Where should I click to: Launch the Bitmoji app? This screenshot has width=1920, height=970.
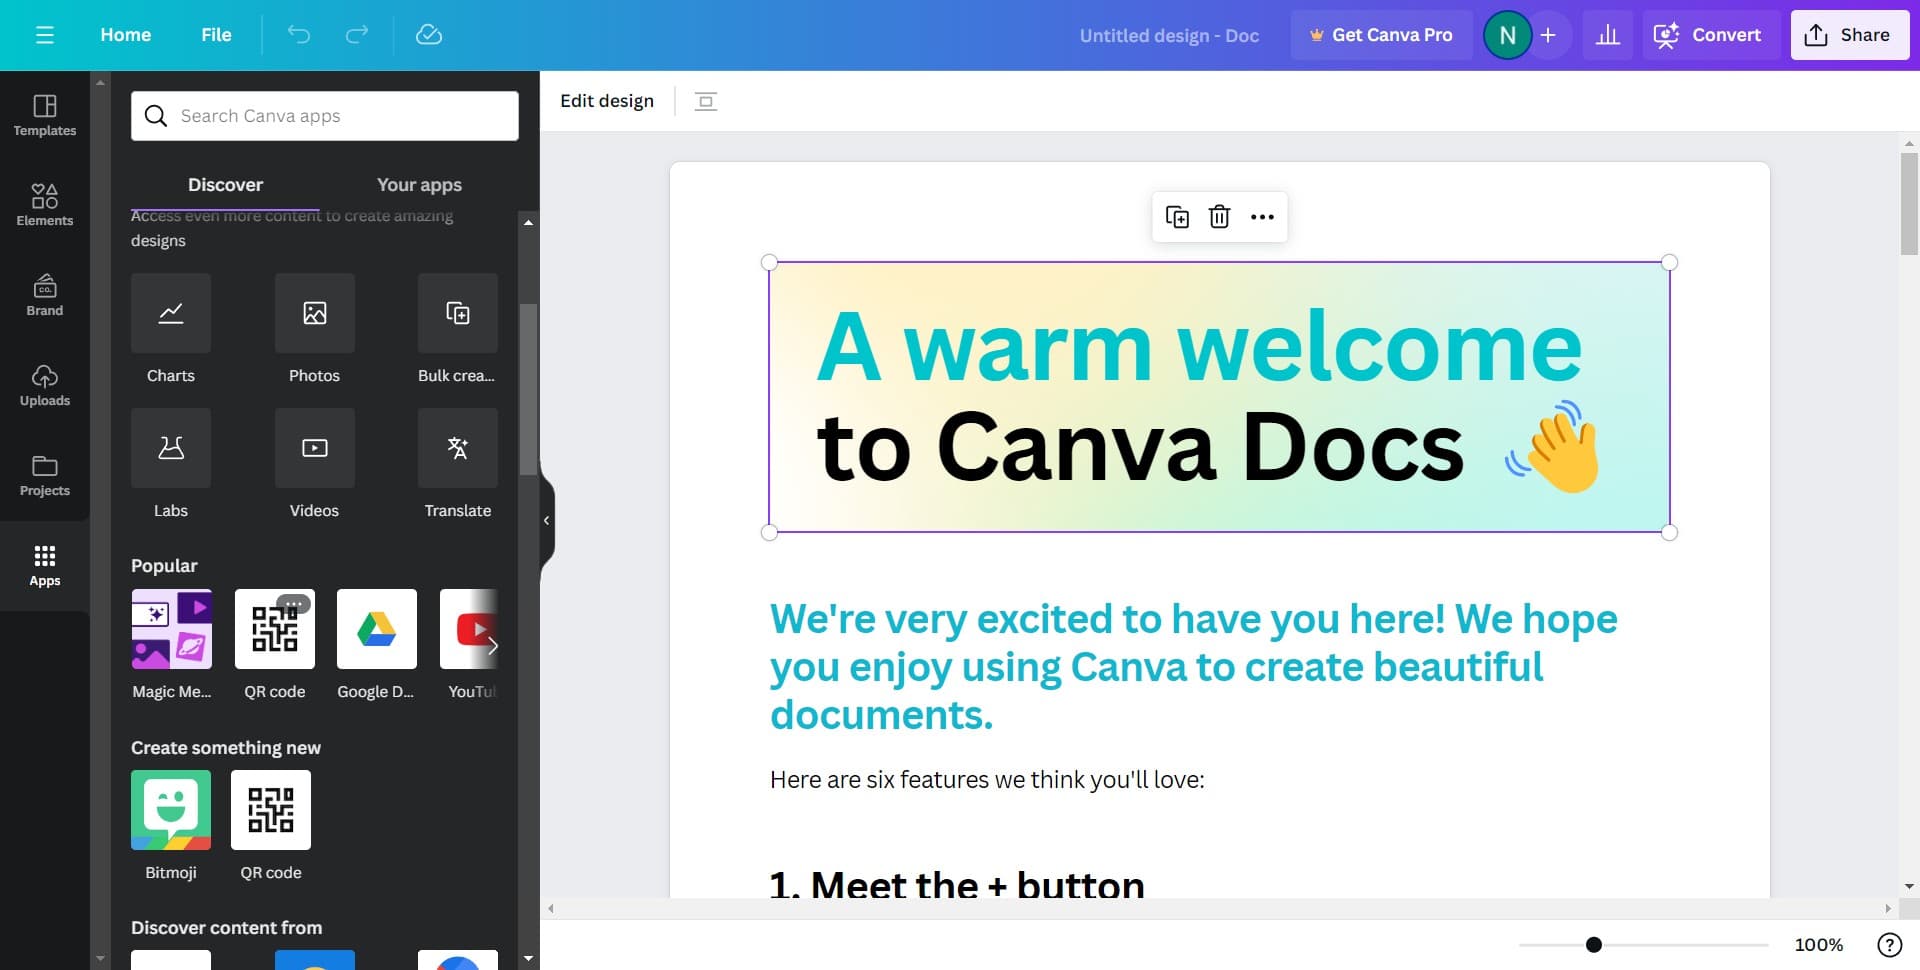tap(171, 810)
